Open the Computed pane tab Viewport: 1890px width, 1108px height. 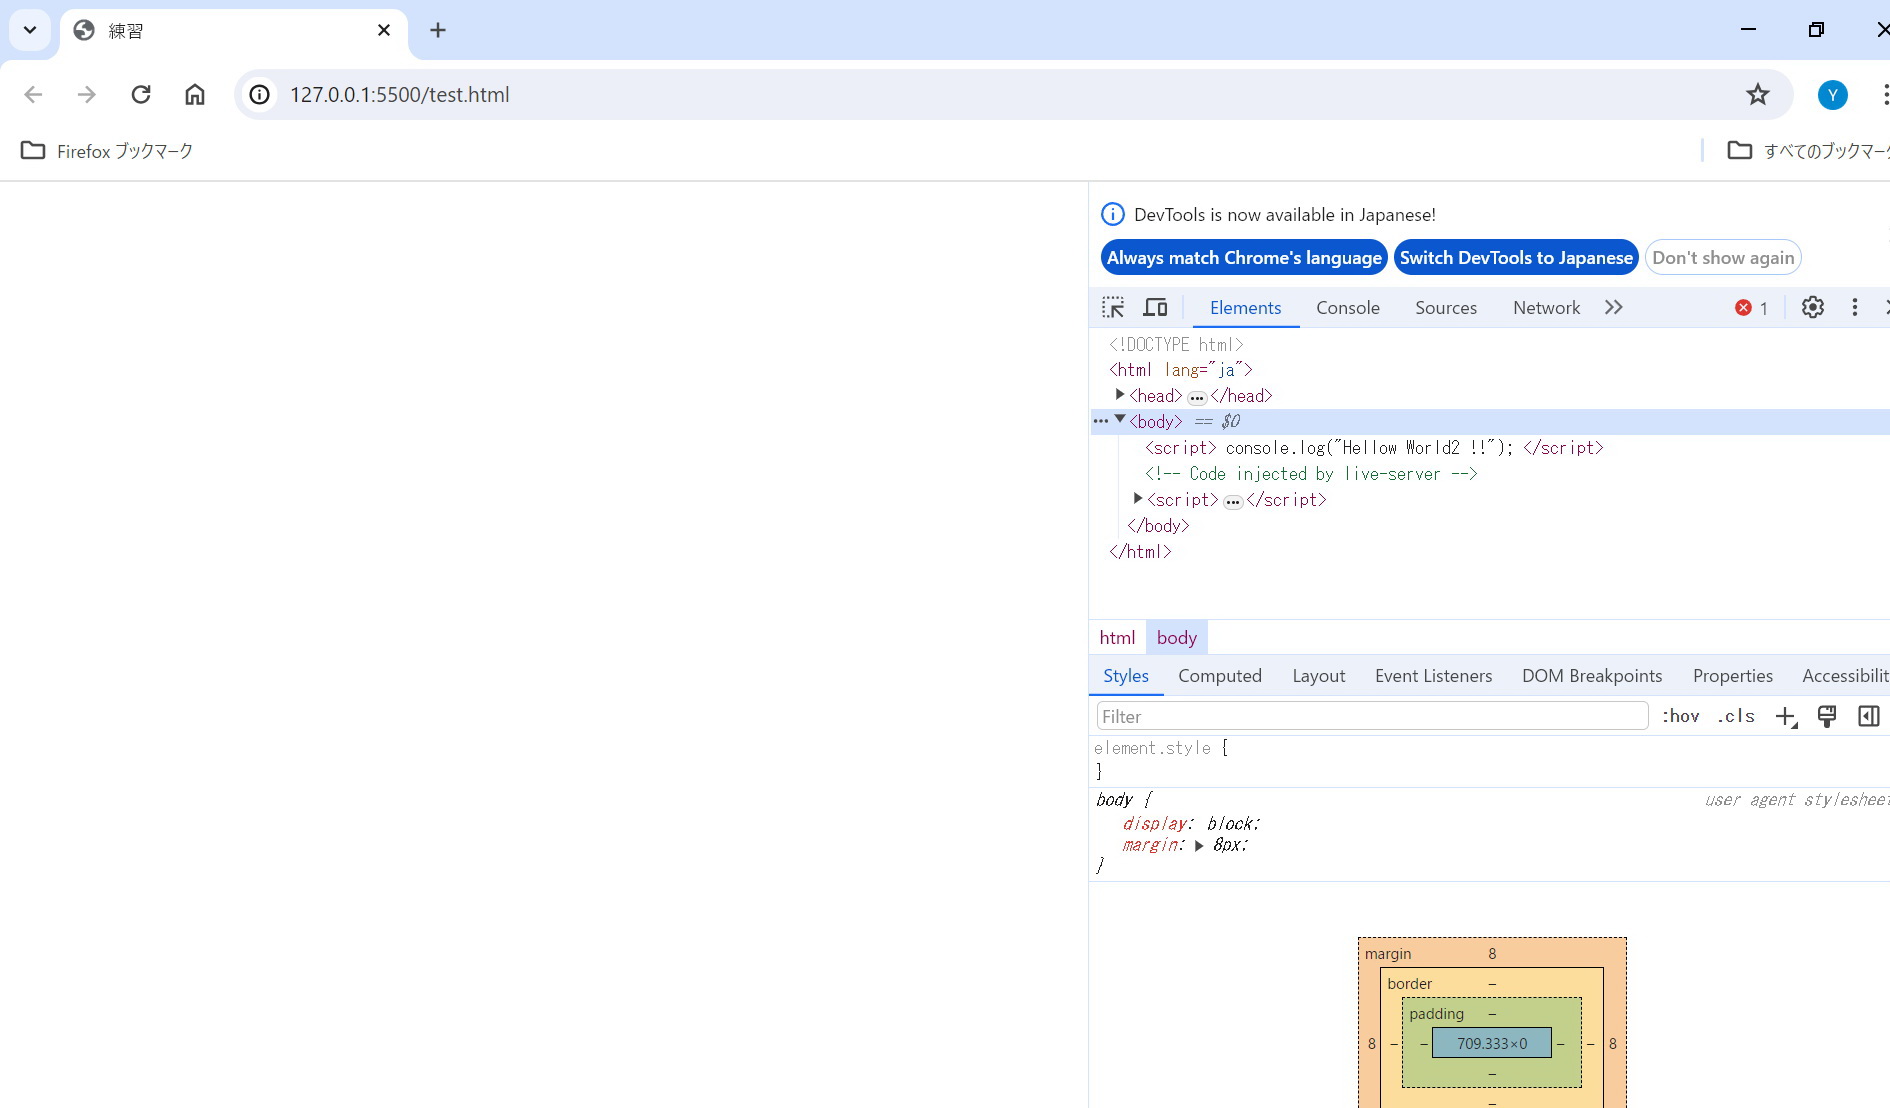pyautogui.click(x=1220, y=676)
